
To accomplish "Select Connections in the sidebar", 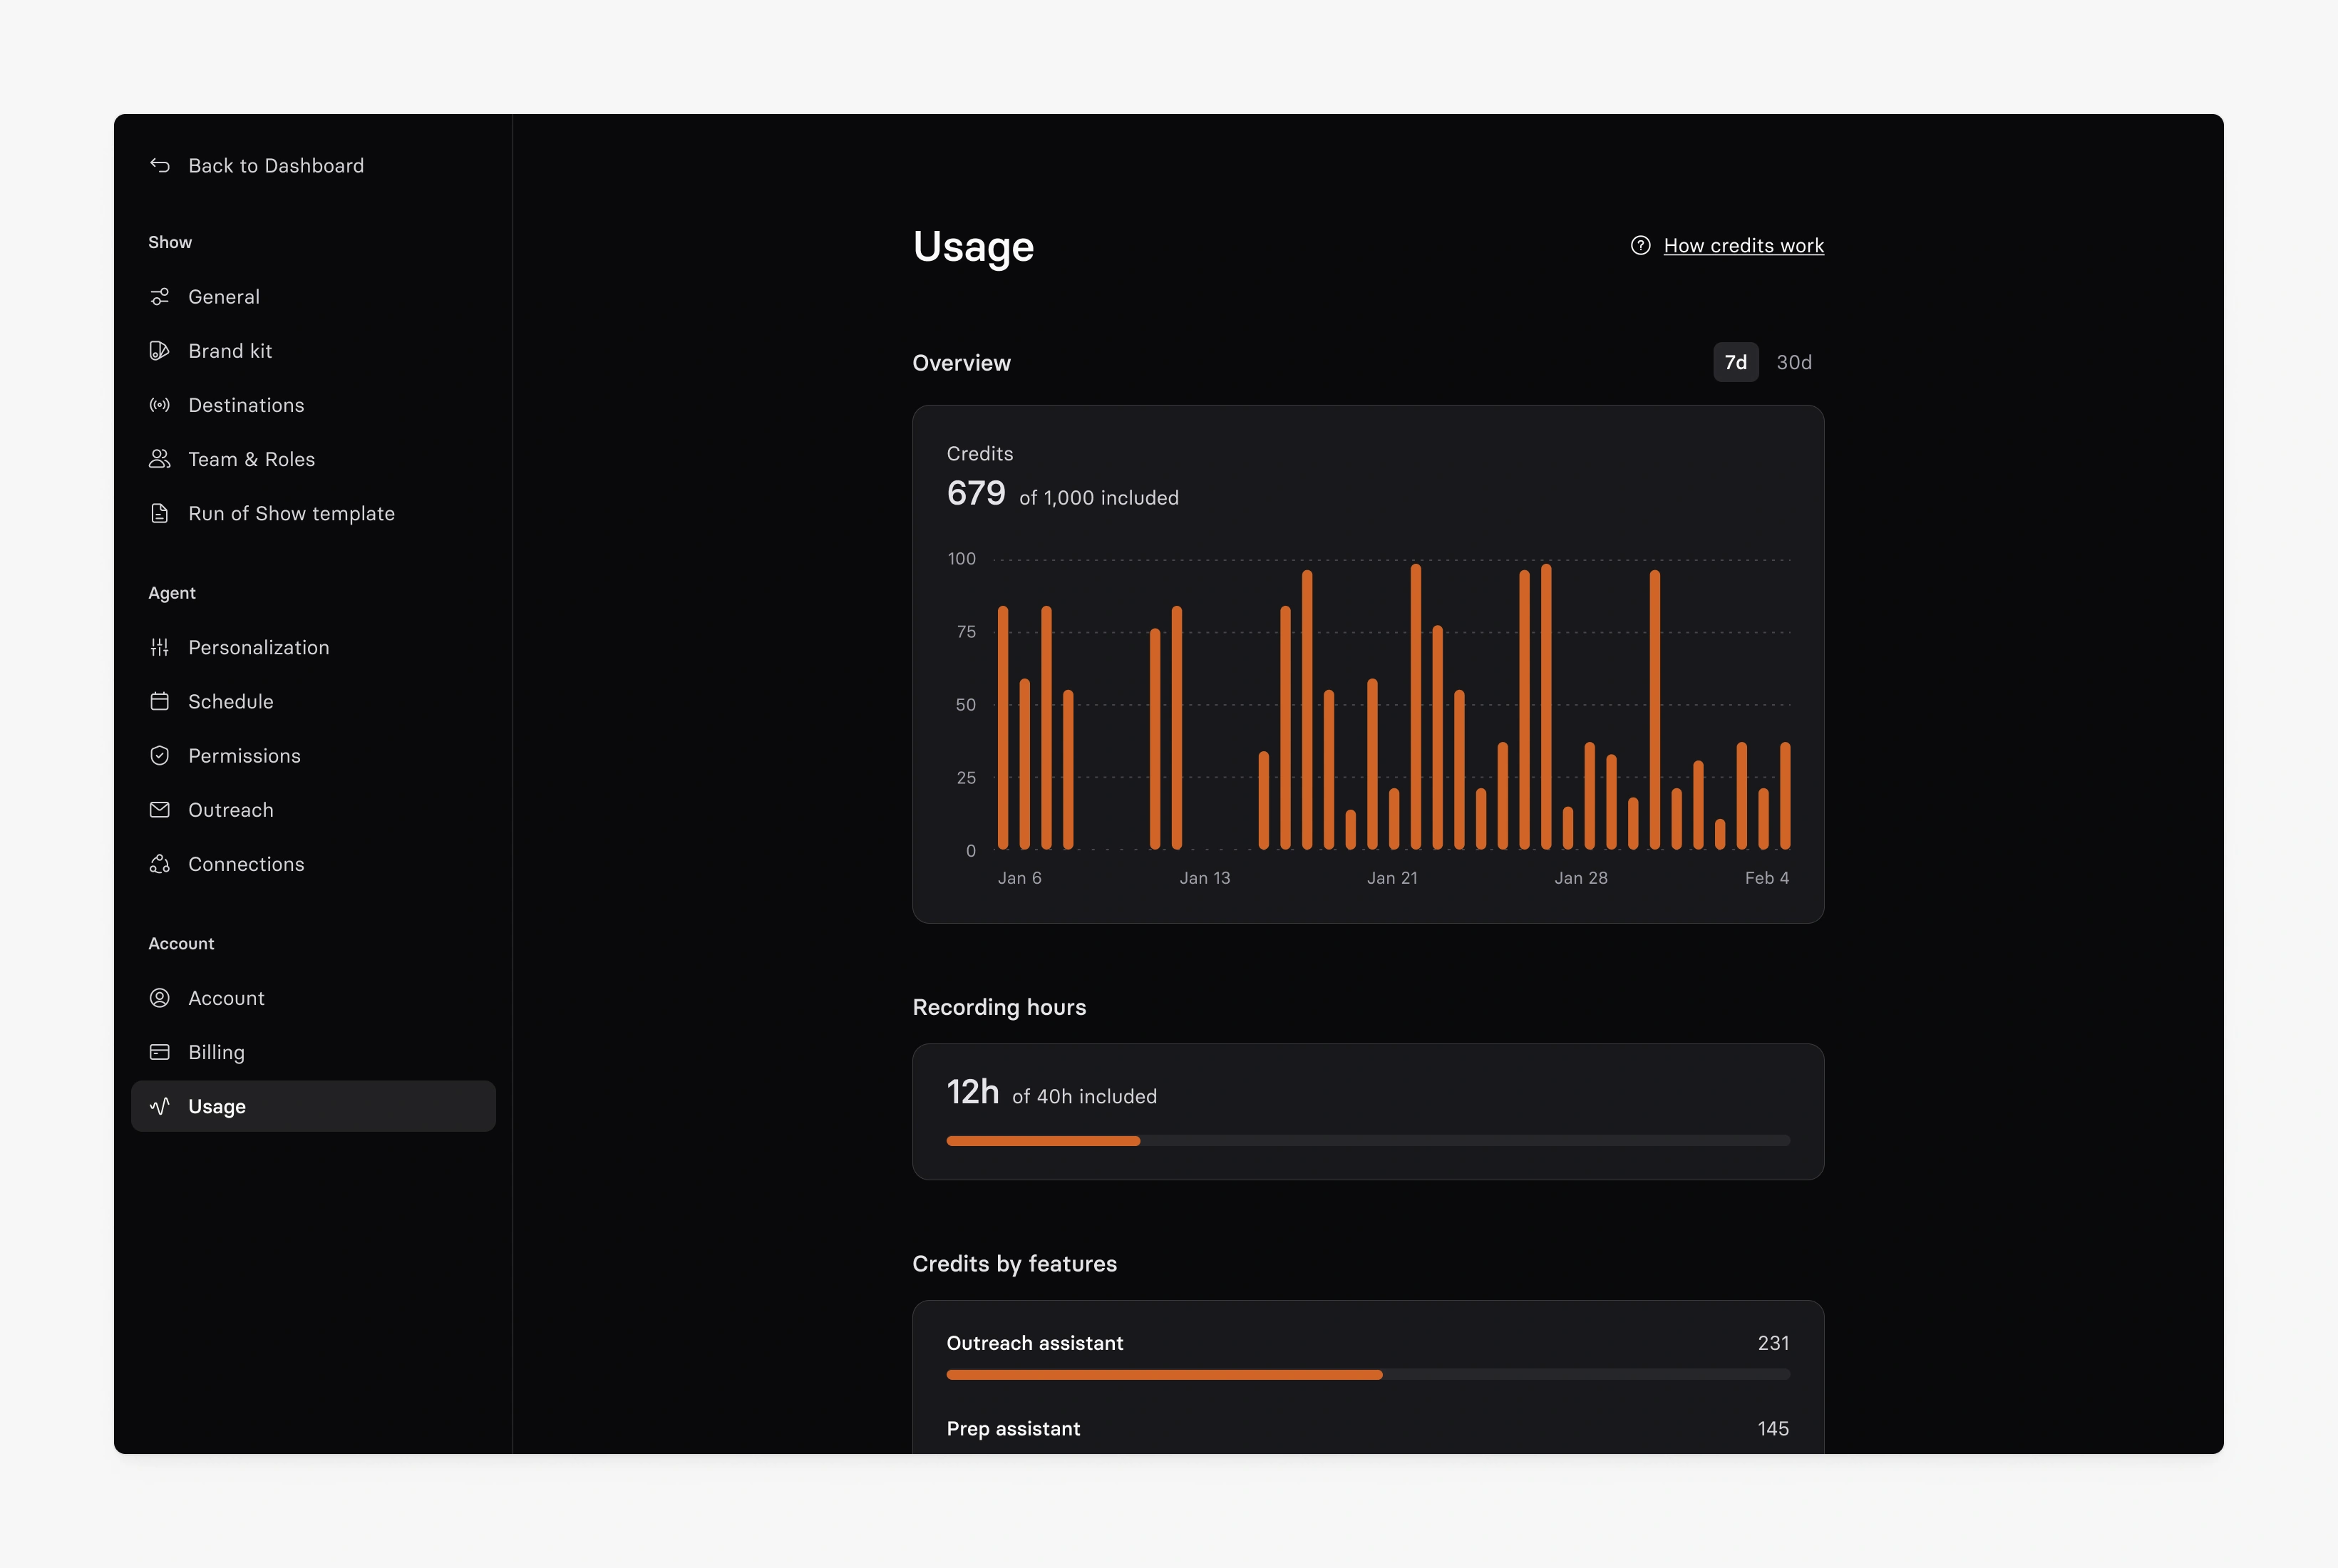I will [313, 864].
